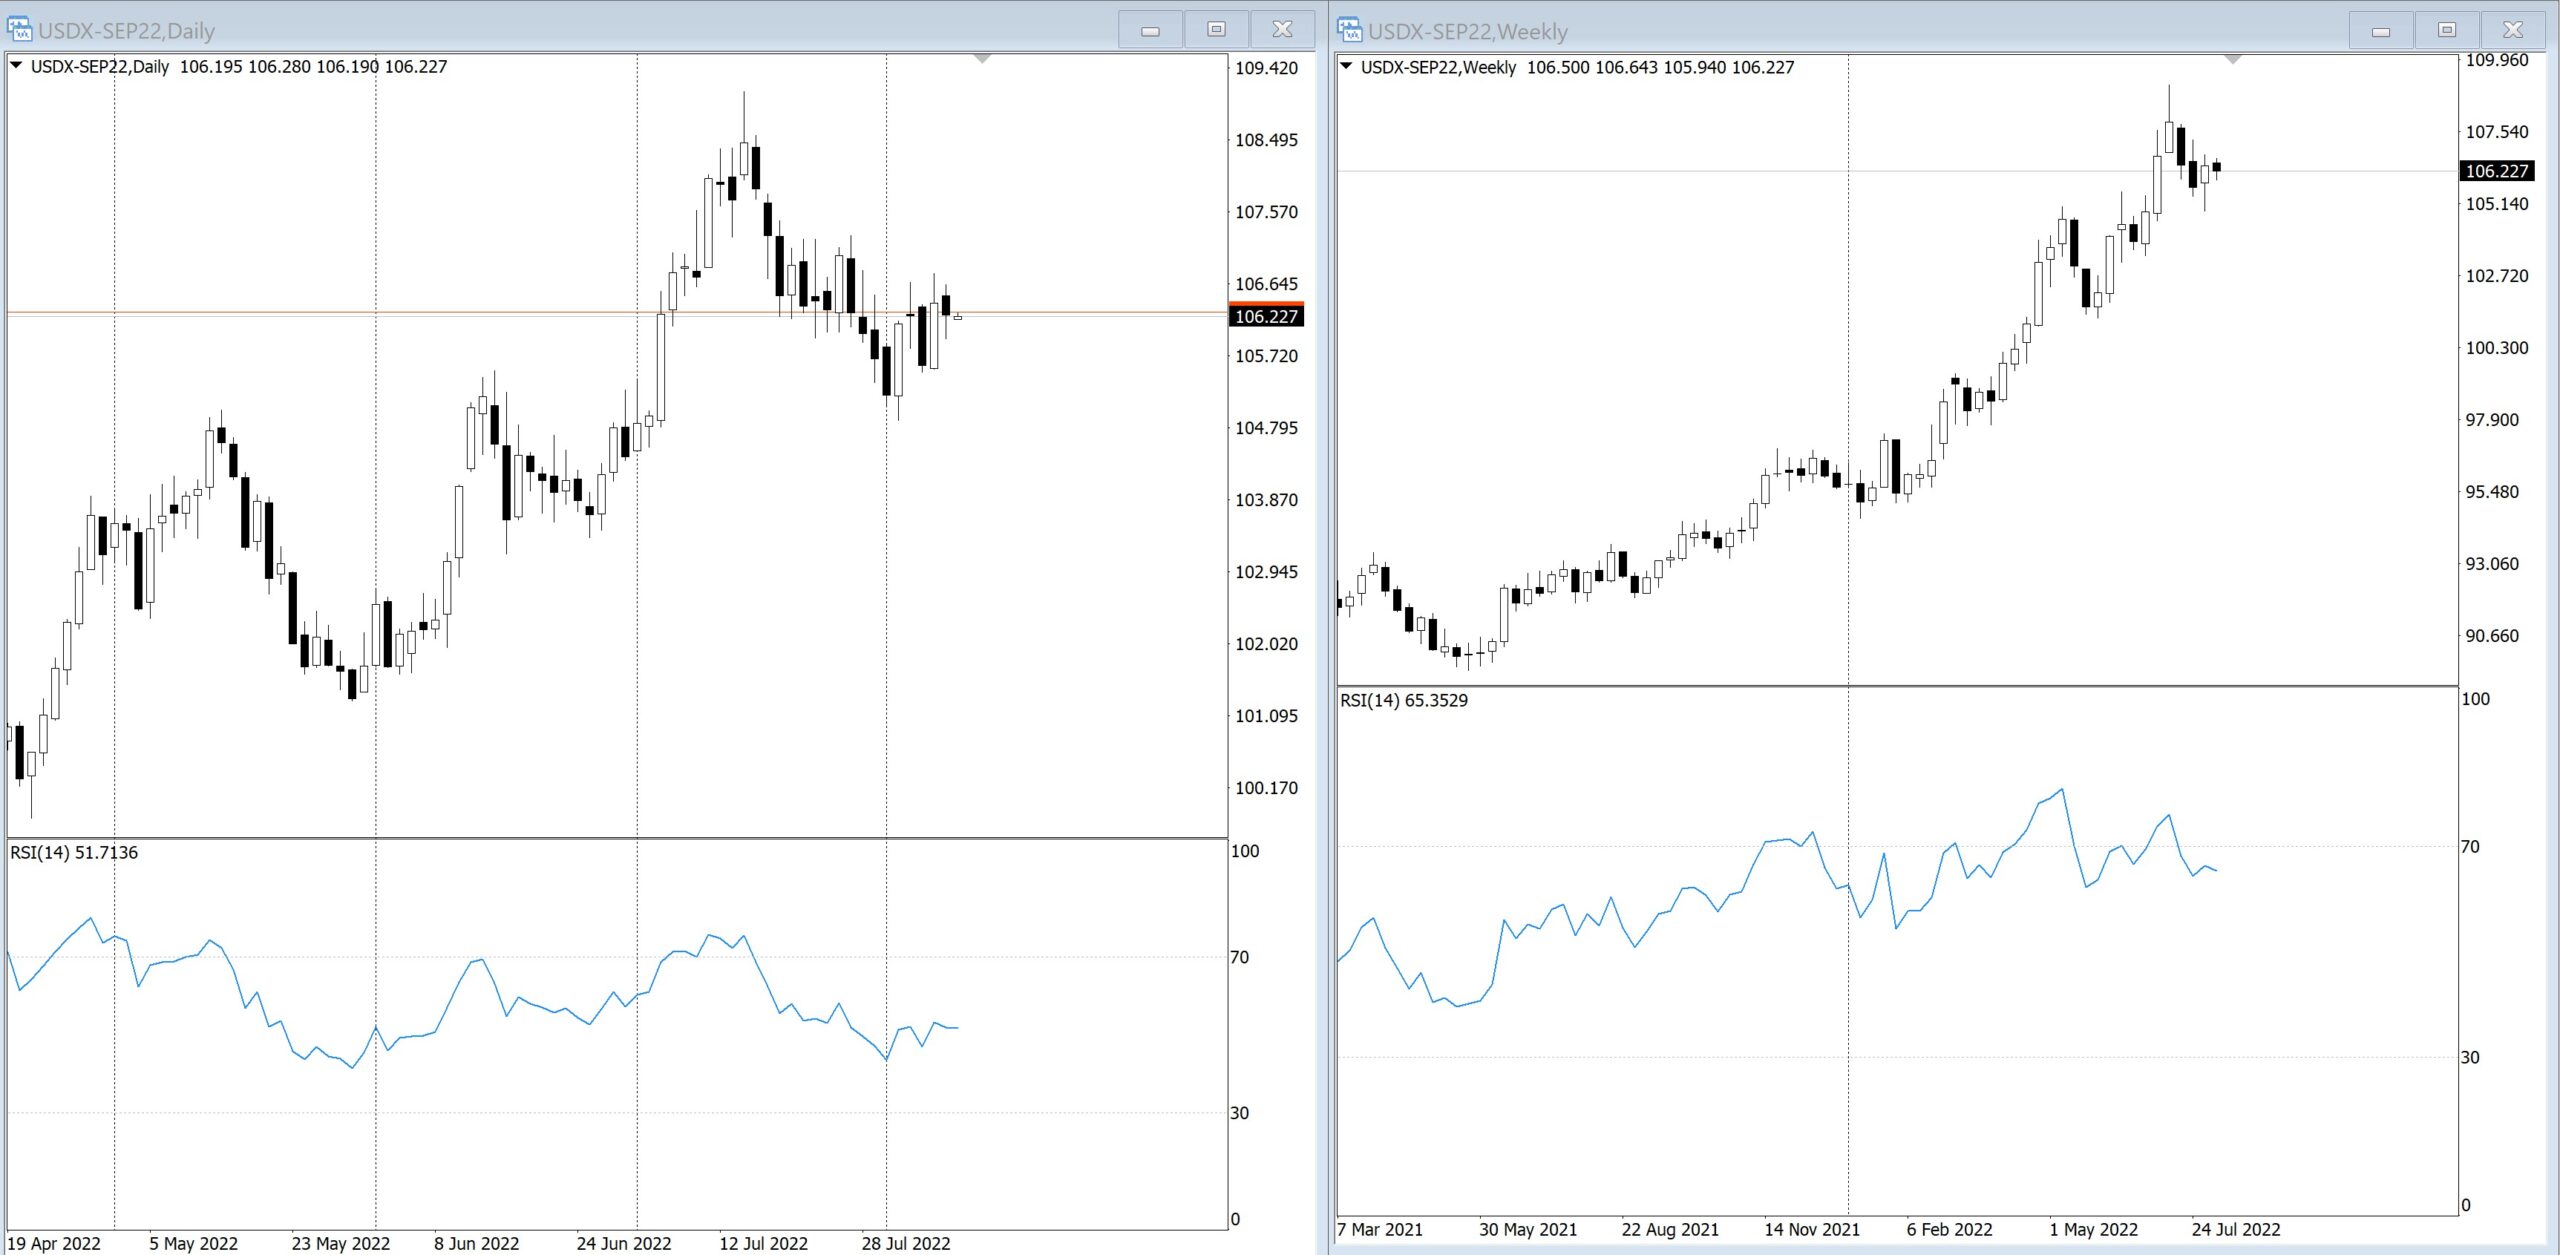Maximize the USDX-SEP22,Daily chart window
Image resolution: width=2560 pixels, height=1255 pixels.
[1216, 30]
